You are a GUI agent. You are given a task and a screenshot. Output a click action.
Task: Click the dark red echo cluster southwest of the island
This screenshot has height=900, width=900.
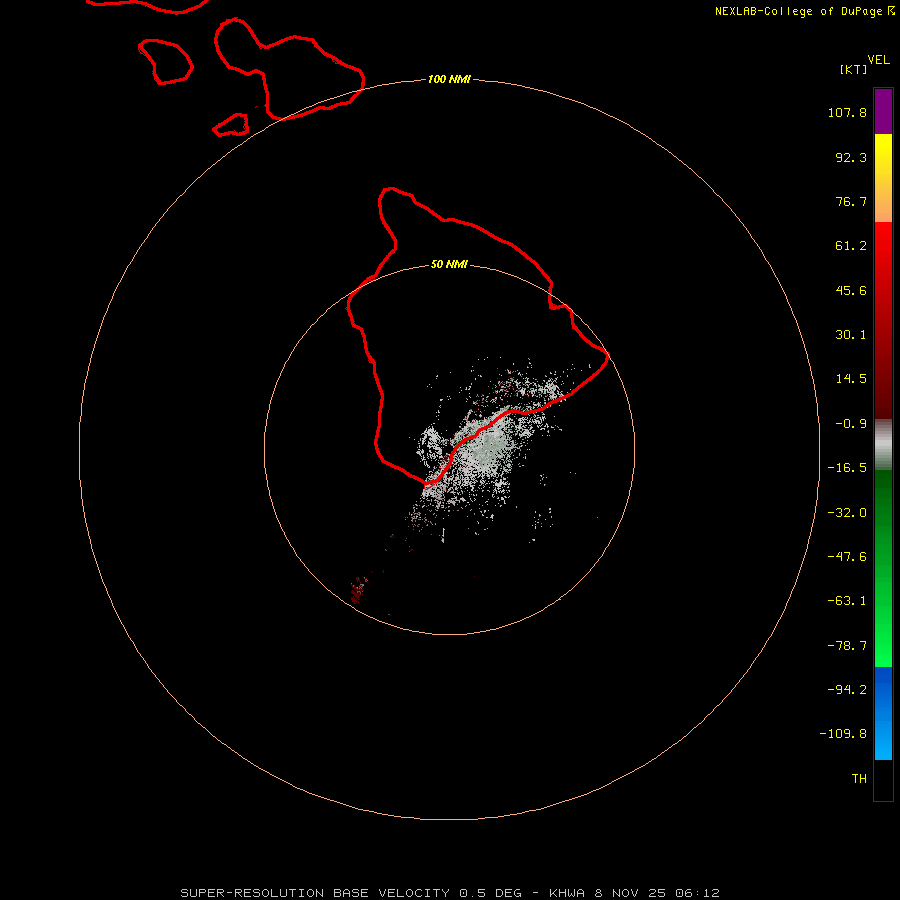pos(358,590)
